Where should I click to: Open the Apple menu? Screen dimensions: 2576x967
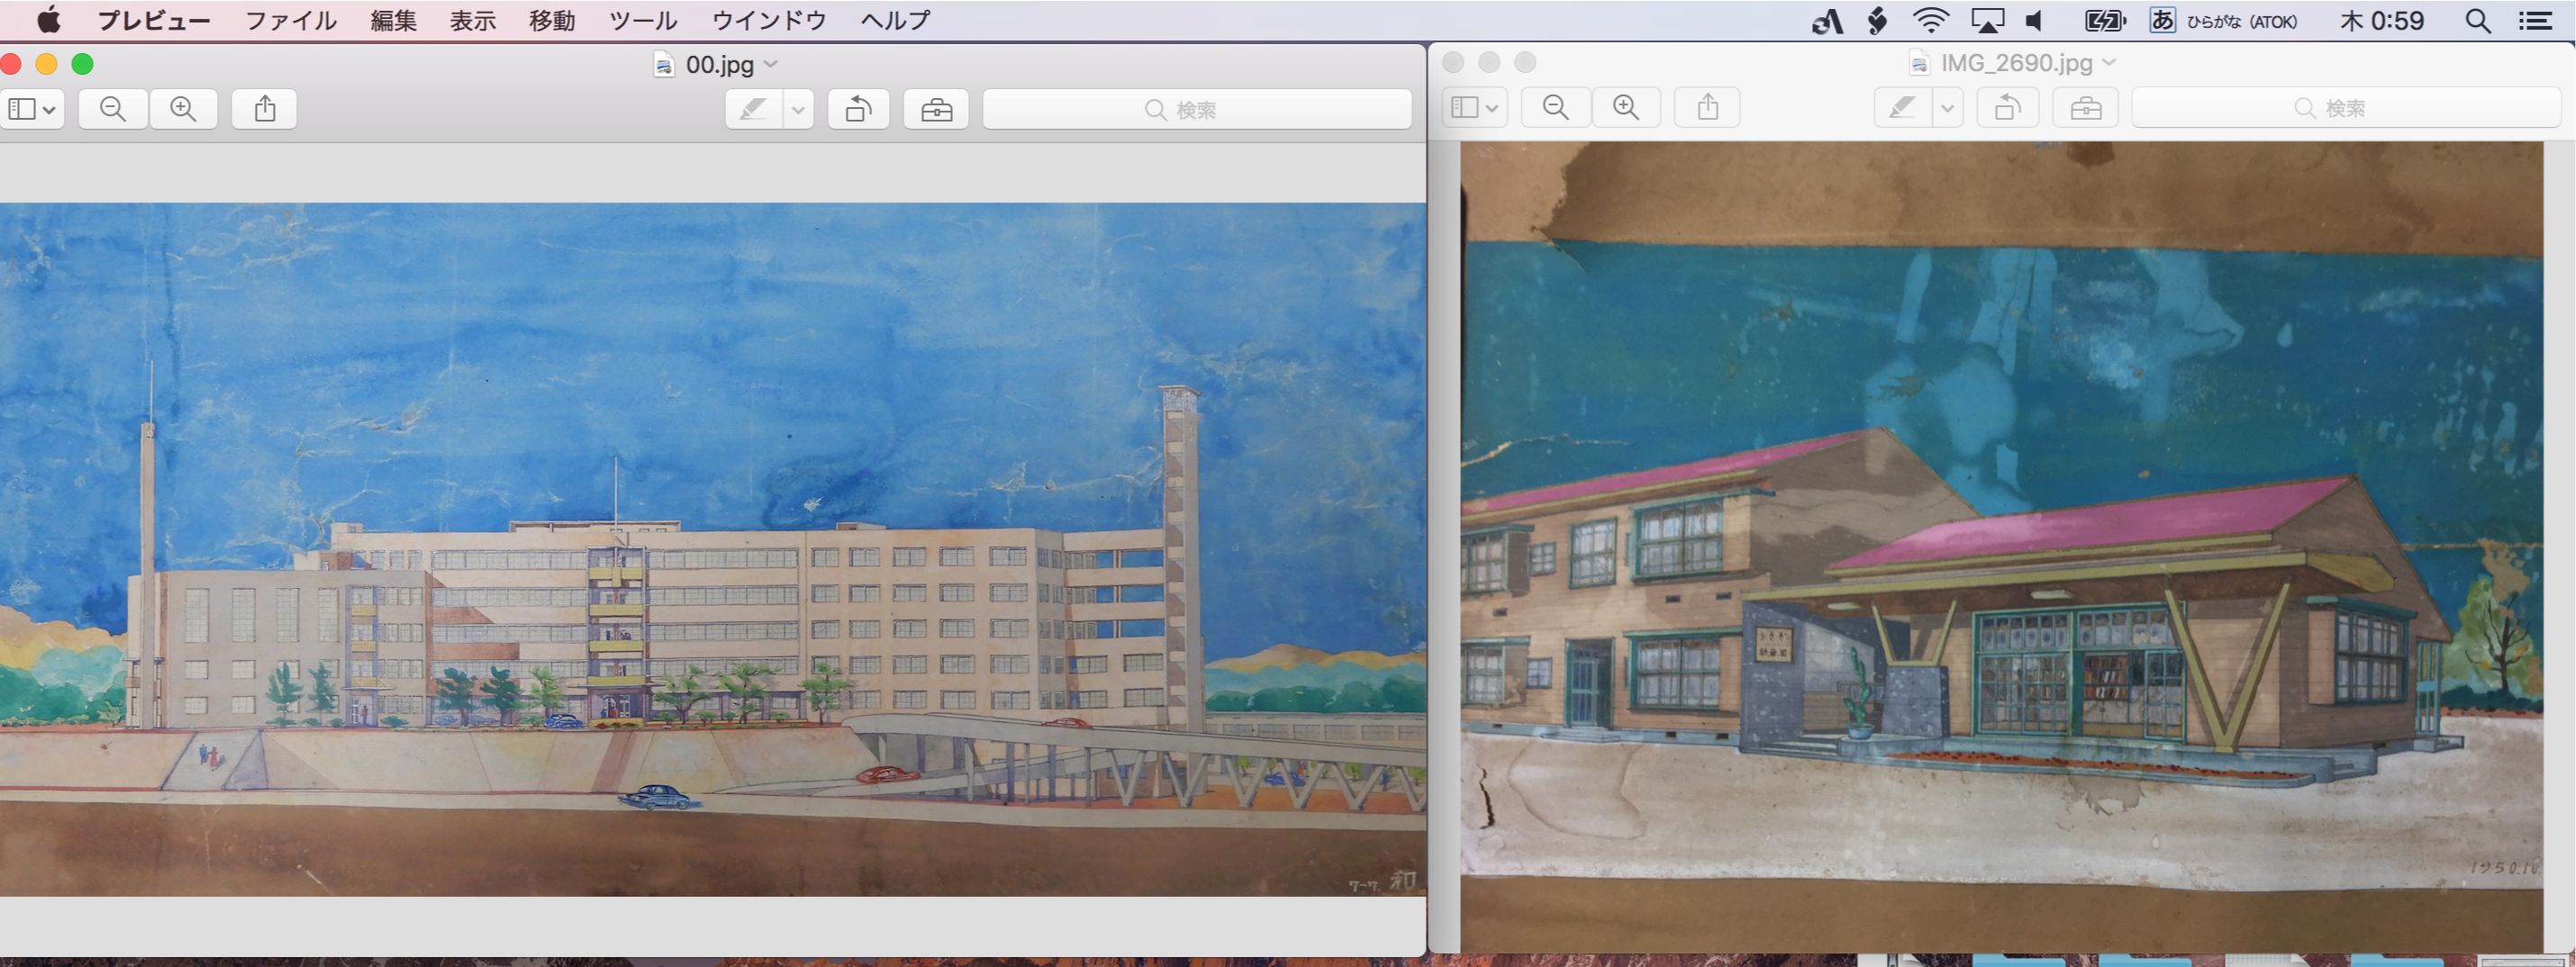(x=48, y=20)
